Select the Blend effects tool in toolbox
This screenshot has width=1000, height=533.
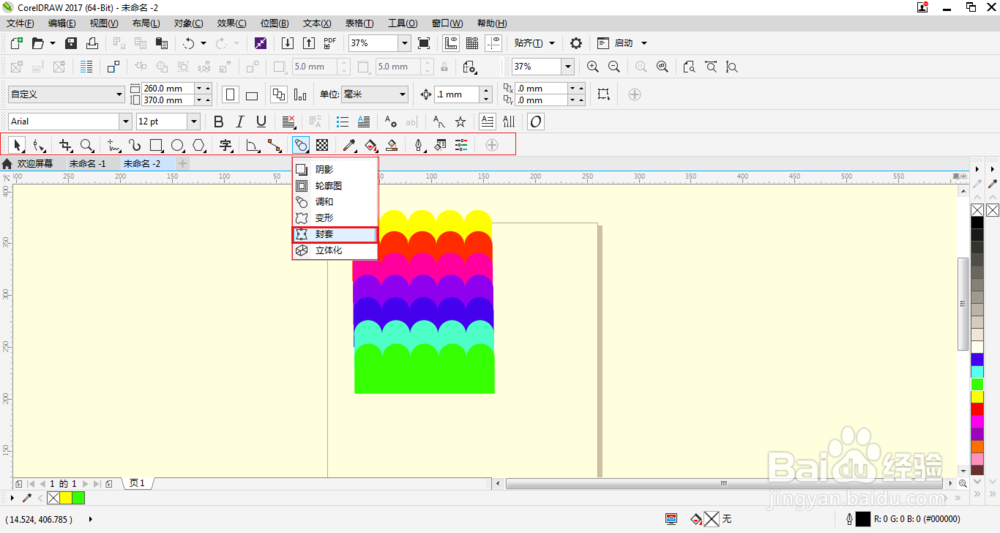(300, 145)
